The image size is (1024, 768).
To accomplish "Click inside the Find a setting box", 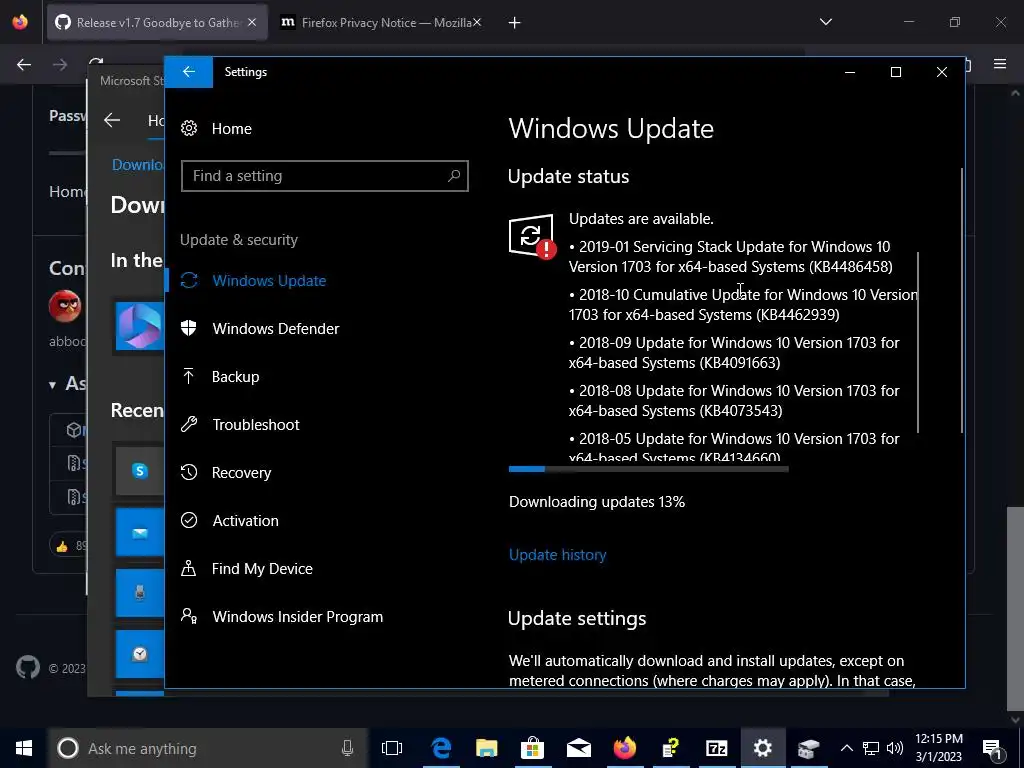I will pyautogui.click(x=325, y=176).
